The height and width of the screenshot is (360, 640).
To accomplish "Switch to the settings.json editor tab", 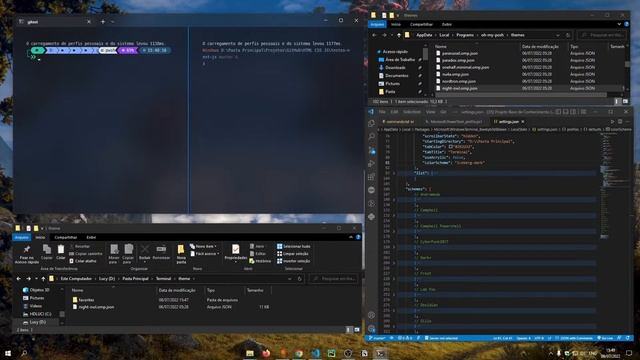I will coord(508,122).
